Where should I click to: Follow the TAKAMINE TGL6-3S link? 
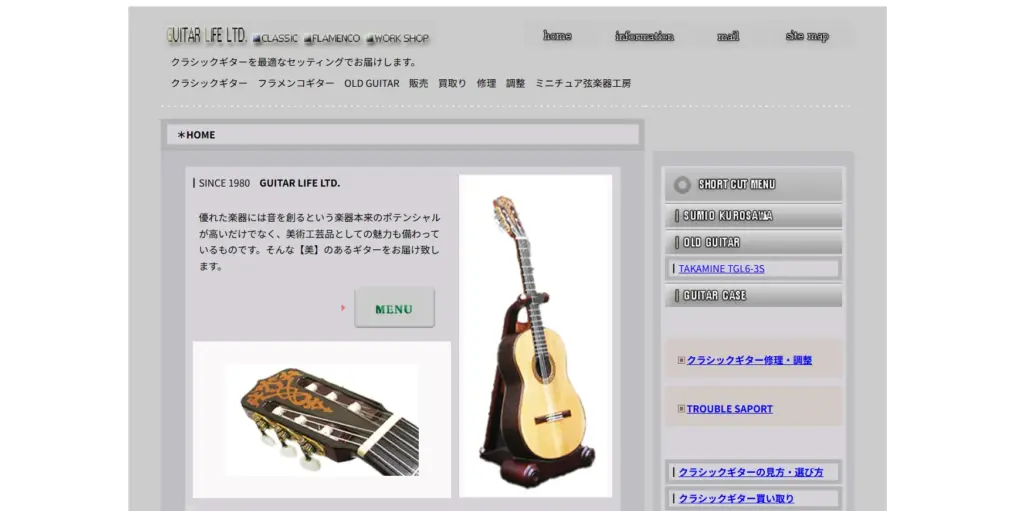(721, 269)
